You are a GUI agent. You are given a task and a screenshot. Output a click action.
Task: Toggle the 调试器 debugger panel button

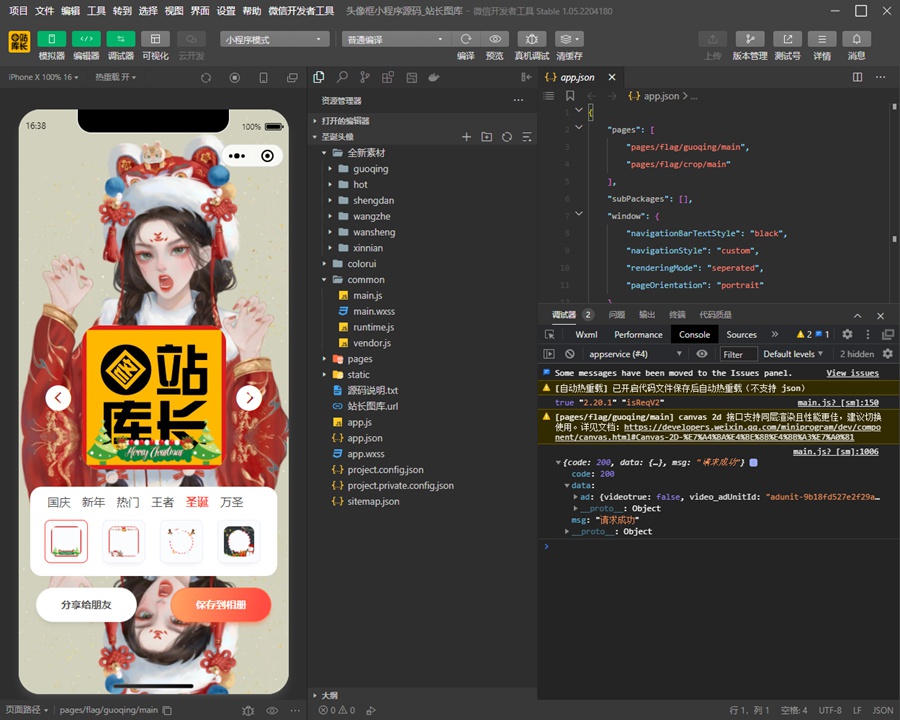click(120, 39)
